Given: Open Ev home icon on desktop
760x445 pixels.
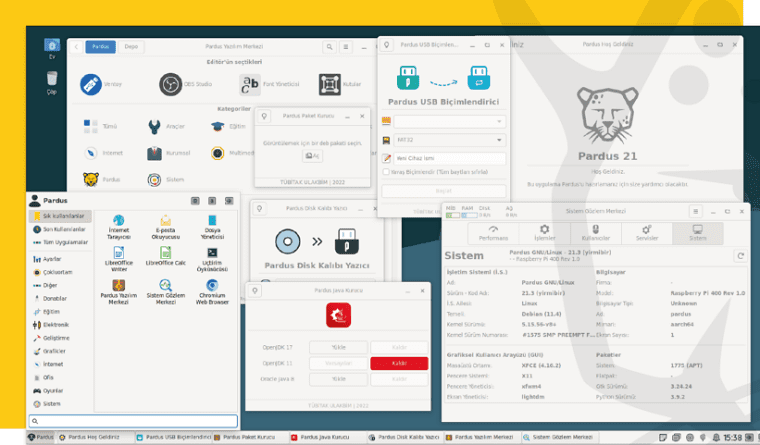Looking at the screenshot, I should [x=52, y=49].
